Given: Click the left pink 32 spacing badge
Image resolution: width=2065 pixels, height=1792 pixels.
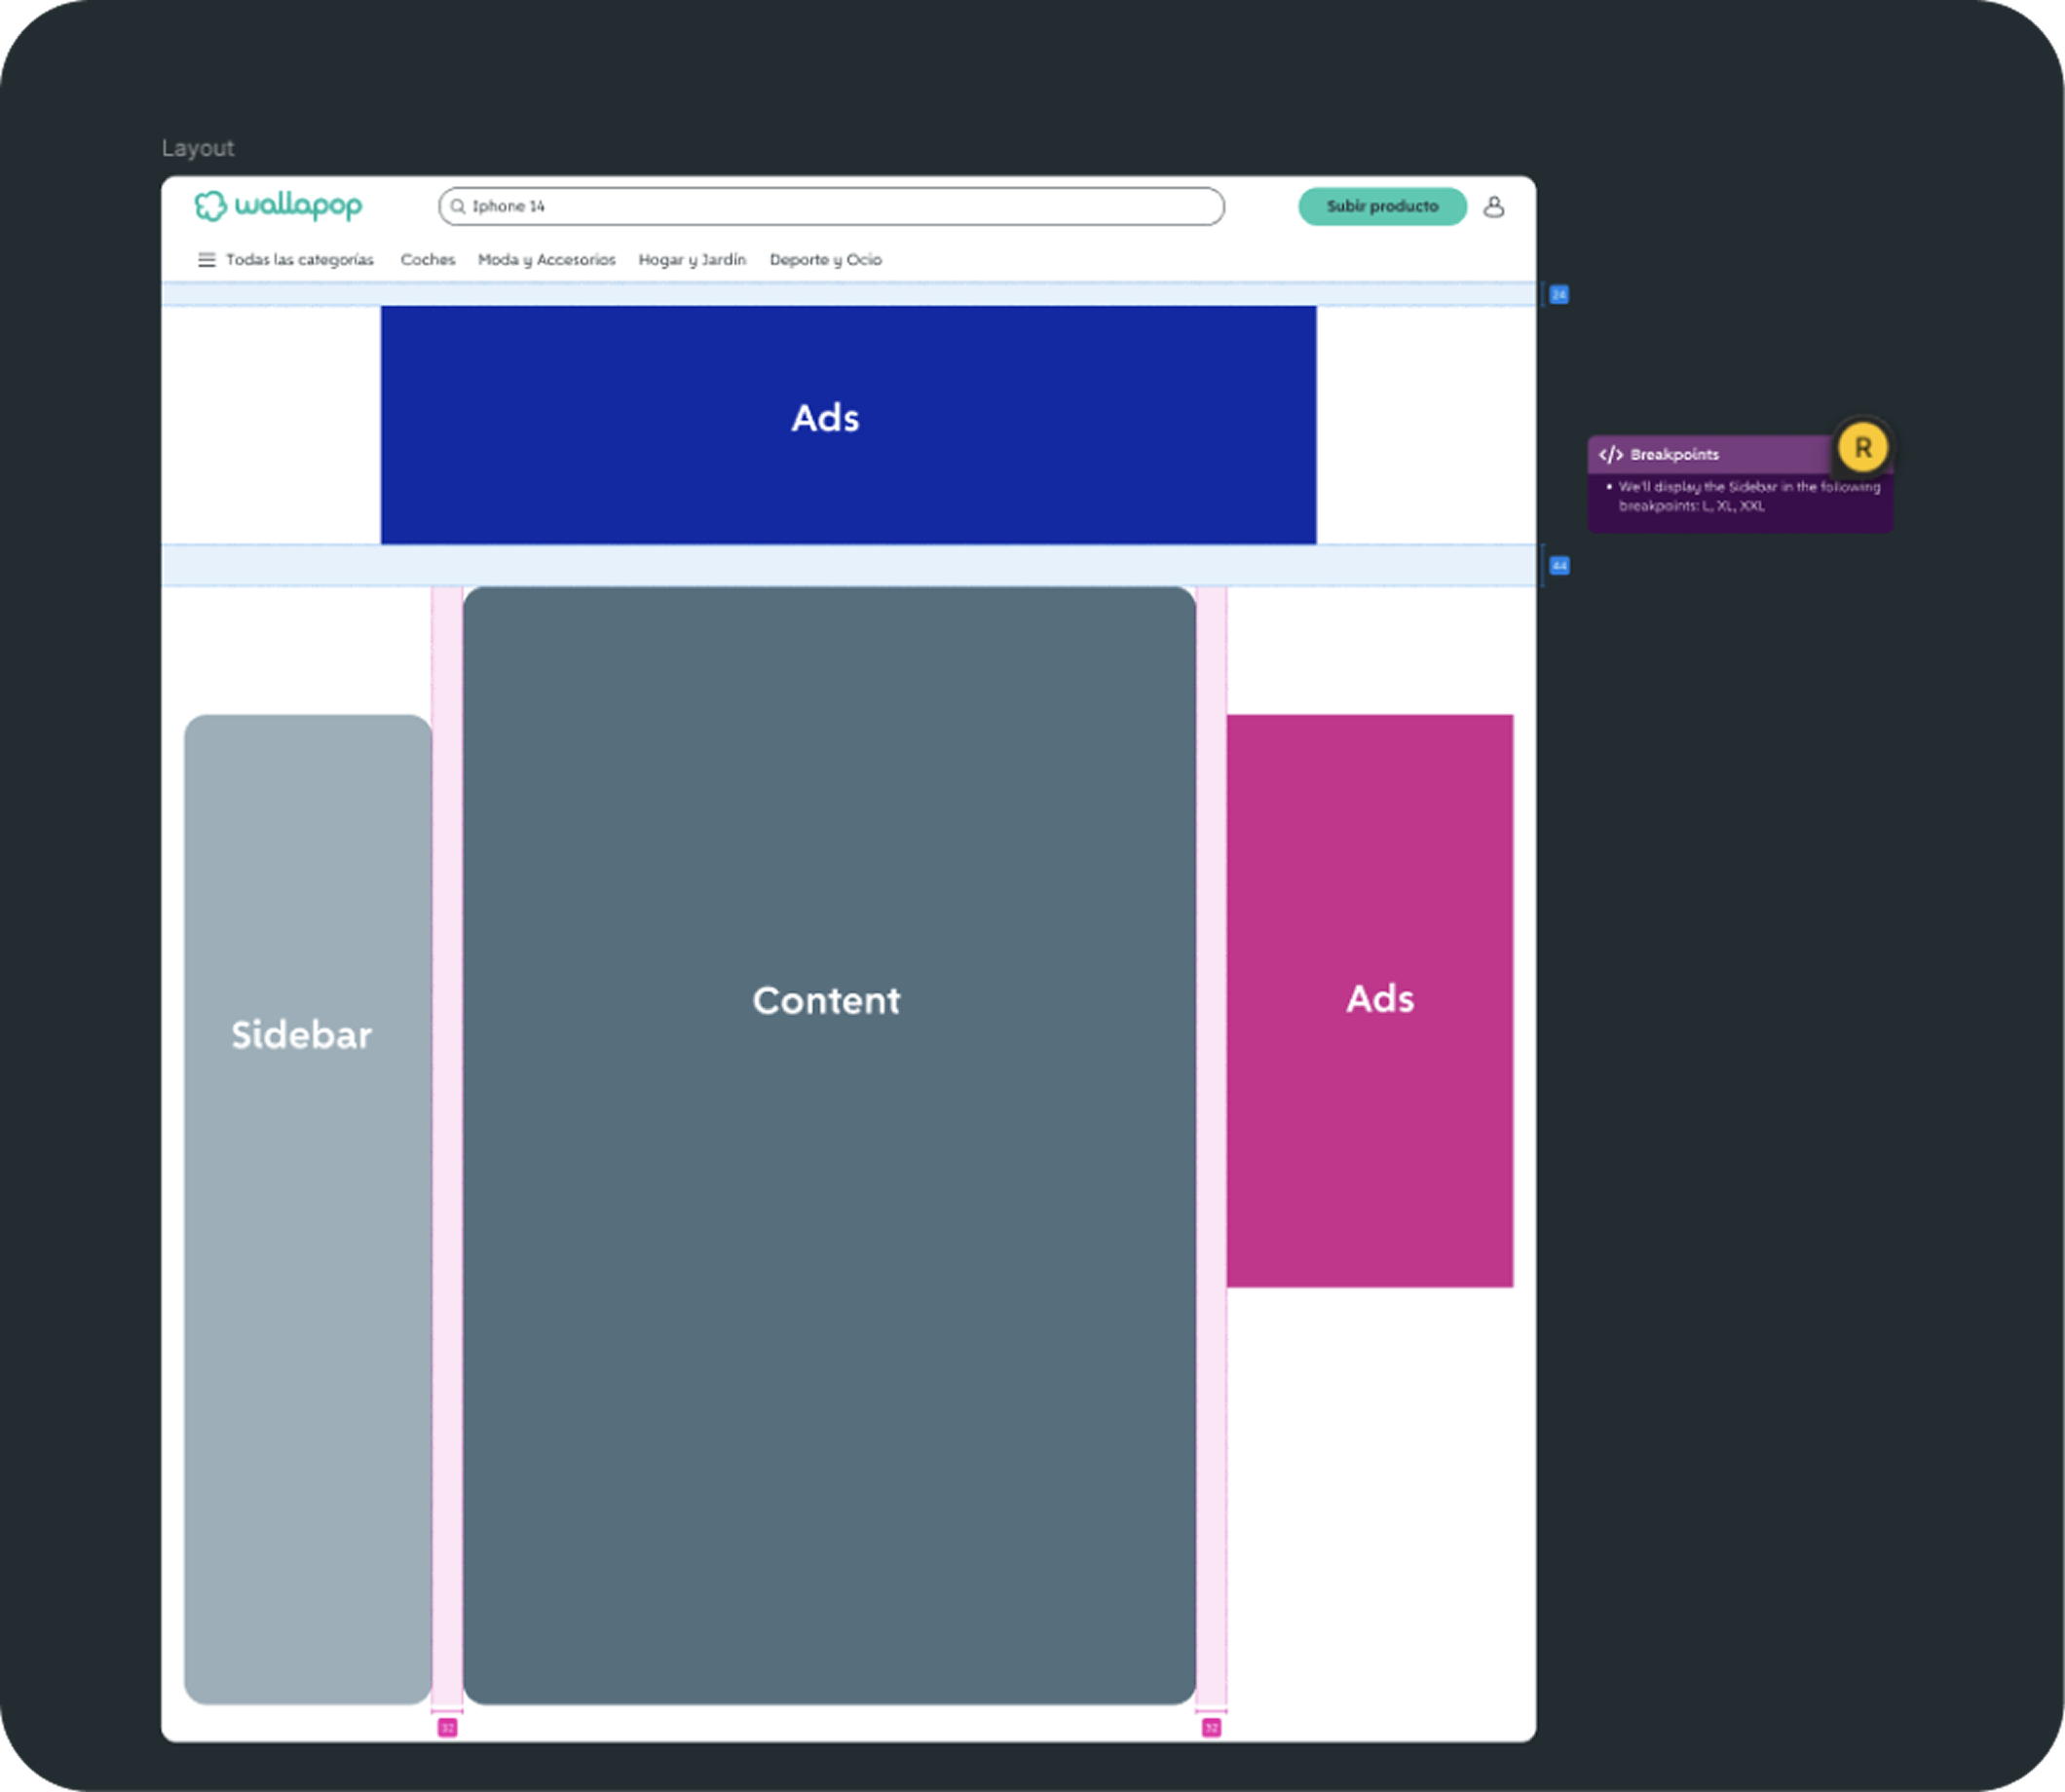Looking at the screenshot, I should (x=447, y=1728).
